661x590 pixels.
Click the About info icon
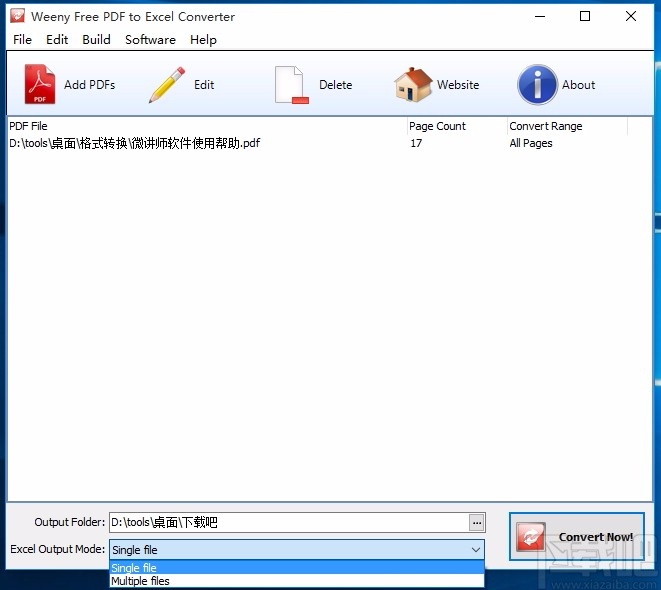[x=537, y=84]
